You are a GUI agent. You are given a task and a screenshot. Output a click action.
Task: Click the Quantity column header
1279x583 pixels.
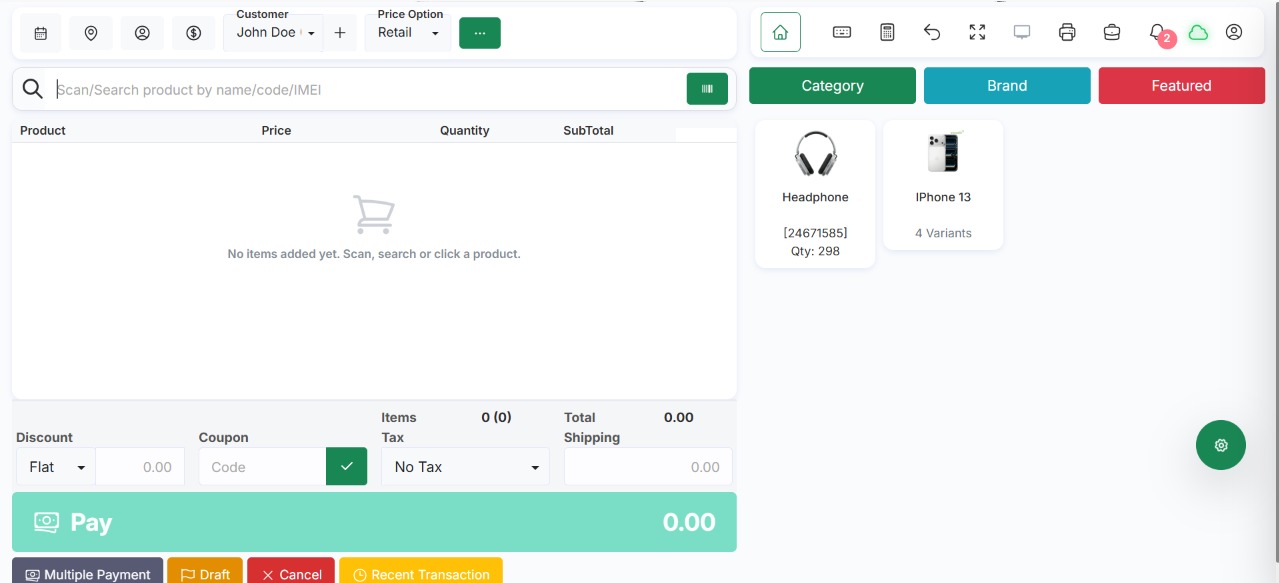[465, 131]
